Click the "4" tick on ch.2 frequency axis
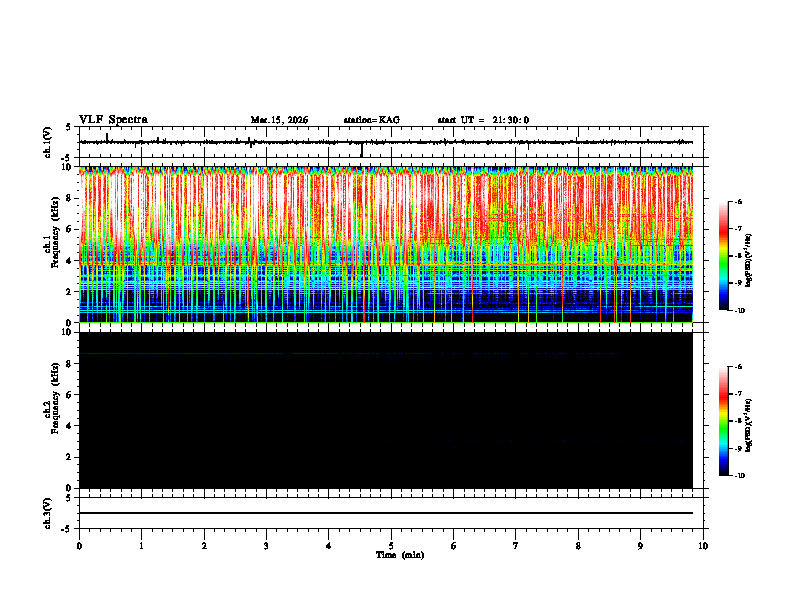The height and width of the screenshot is (612, 792). (x=69, y=426)
